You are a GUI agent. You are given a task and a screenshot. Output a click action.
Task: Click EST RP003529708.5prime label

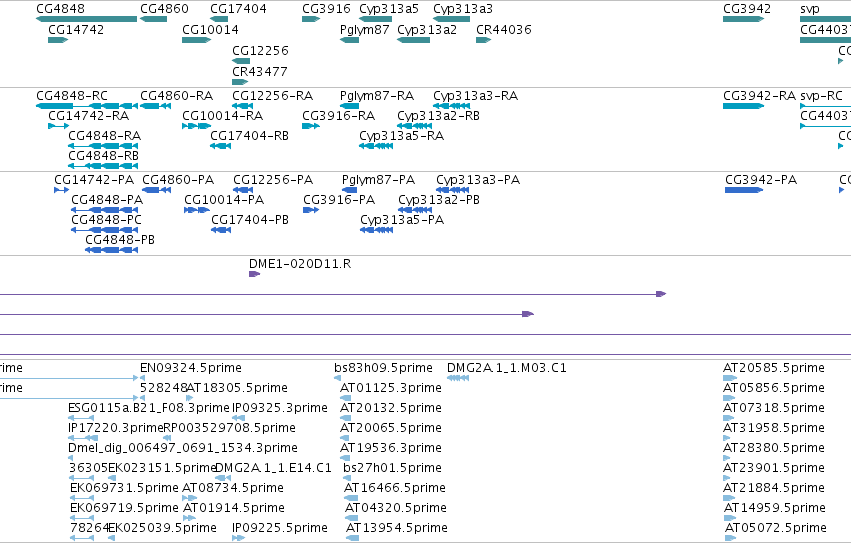pyautogui.click(x=230, y=428)
